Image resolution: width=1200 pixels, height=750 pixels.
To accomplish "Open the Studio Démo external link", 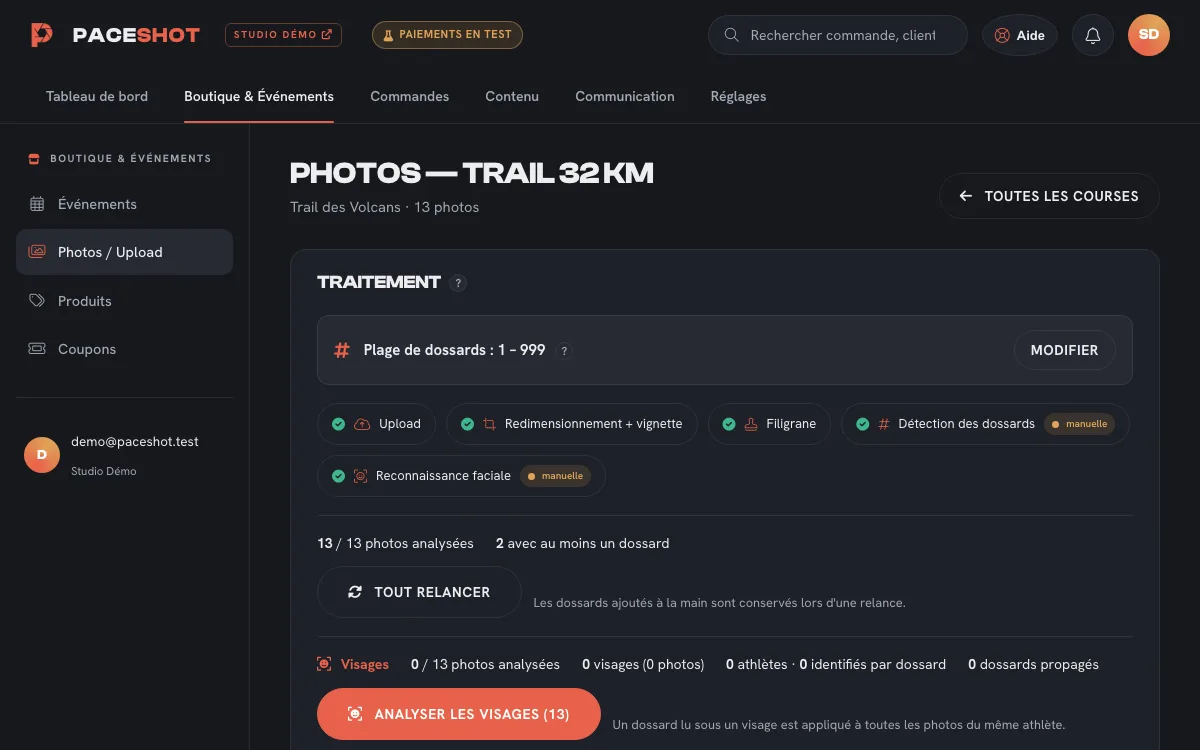I will 283,35.
